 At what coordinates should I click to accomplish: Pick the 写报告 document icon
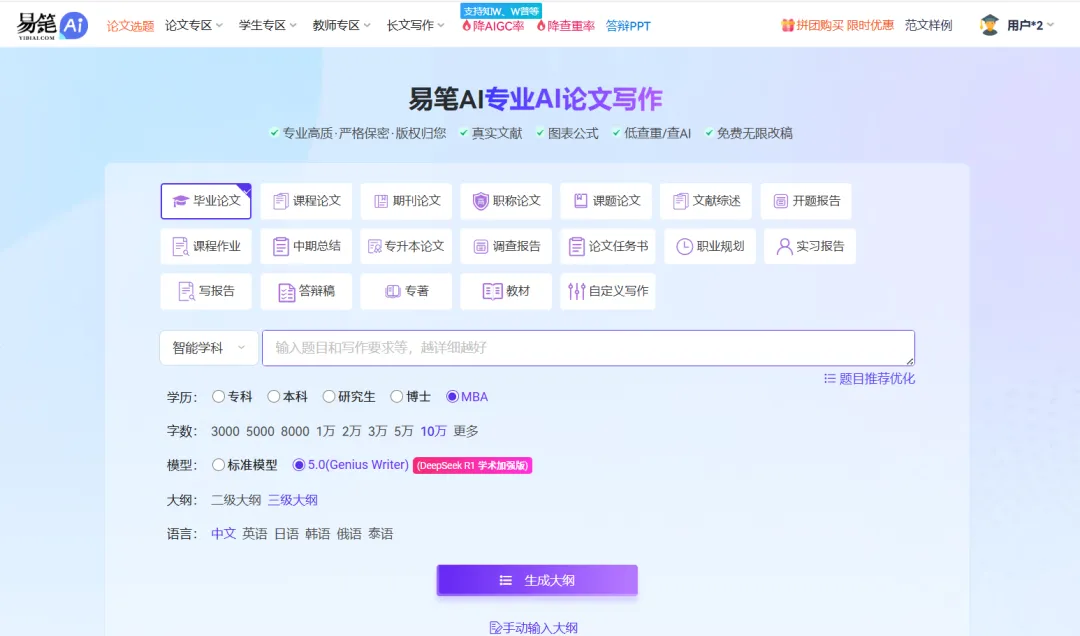click(186, 291)
